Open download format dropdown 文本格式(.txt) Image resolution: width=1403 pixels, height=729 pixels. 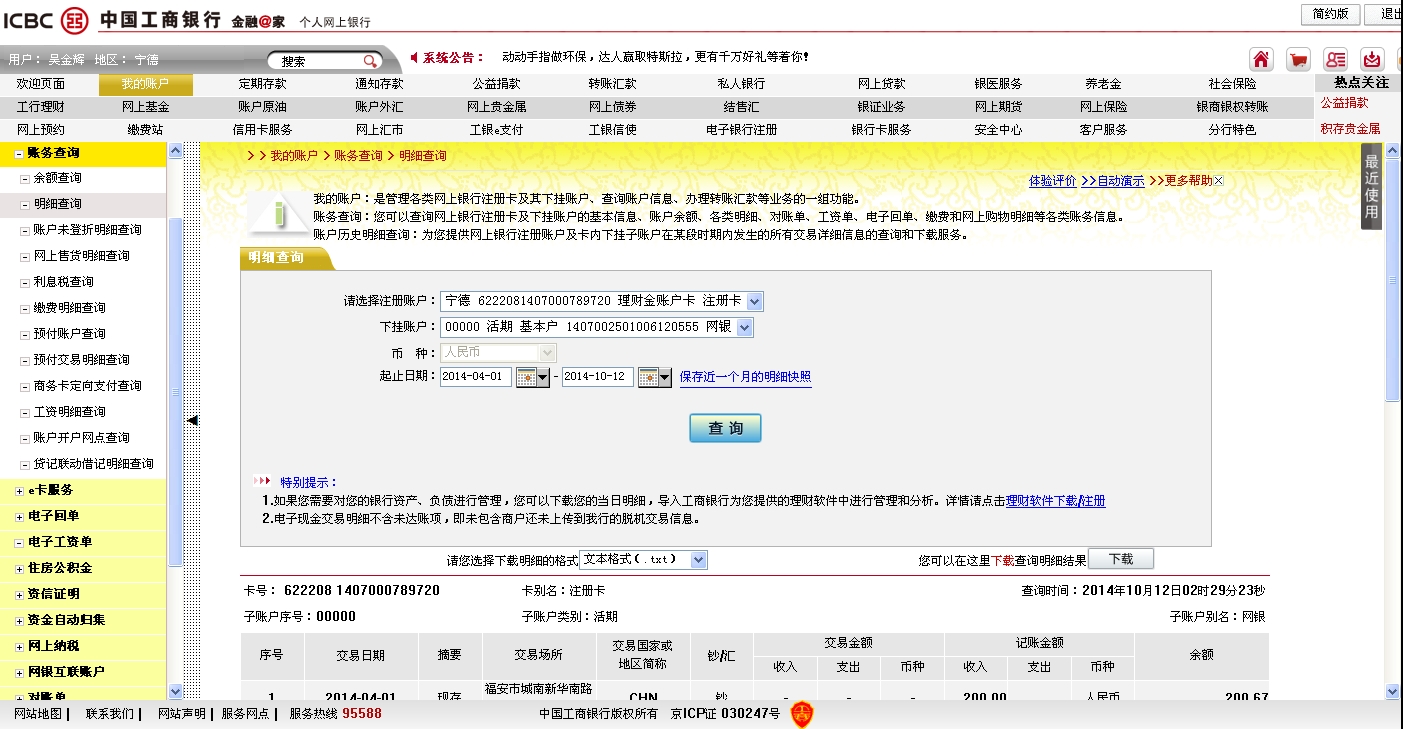[x=699, y=559]
